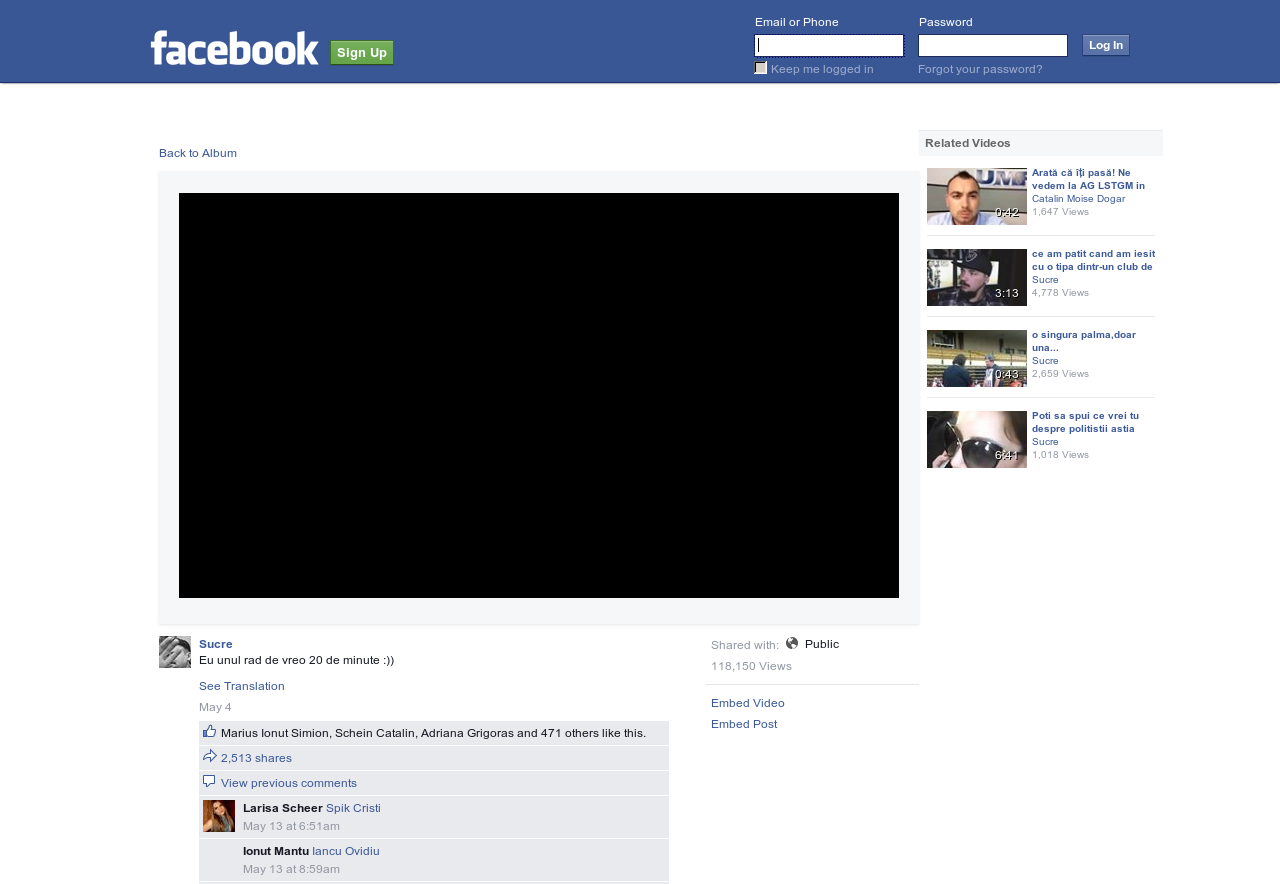Open the 0:43 related video thumbnail

(x=977, y=358)
